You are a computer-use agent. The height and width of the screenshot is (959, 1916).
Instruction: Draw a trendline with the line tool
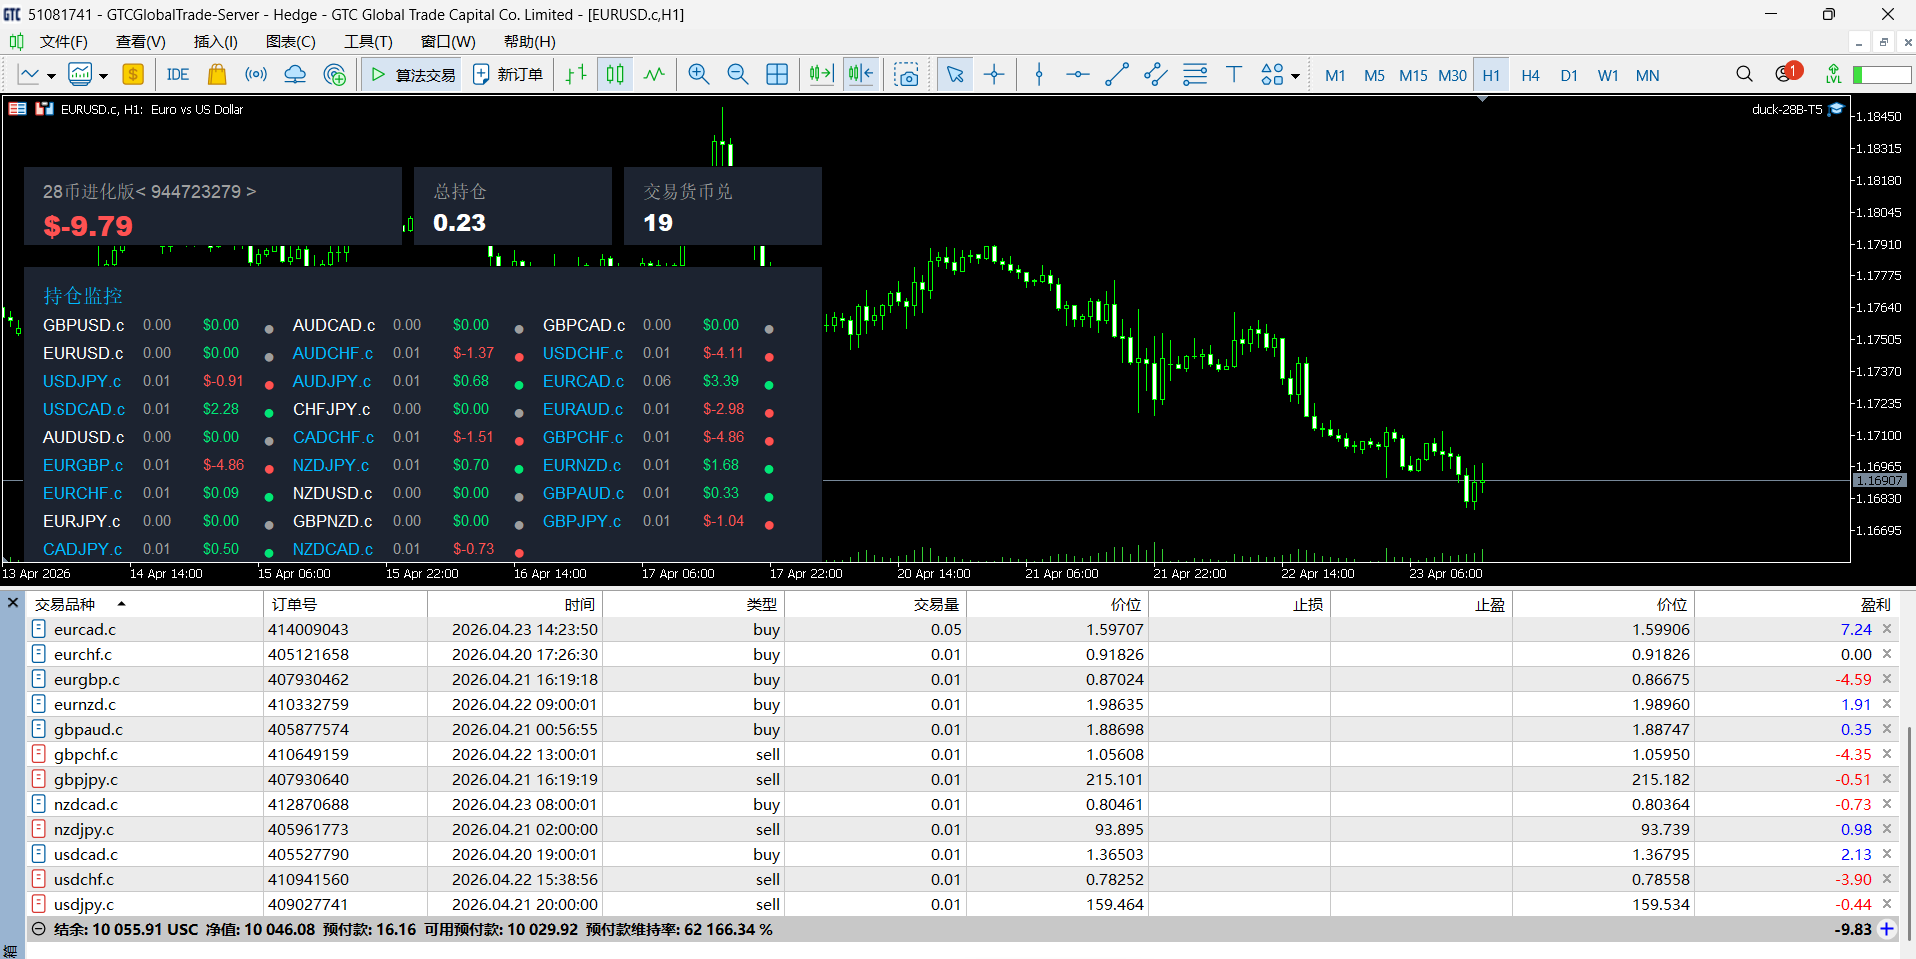(x=1116, y=75)
